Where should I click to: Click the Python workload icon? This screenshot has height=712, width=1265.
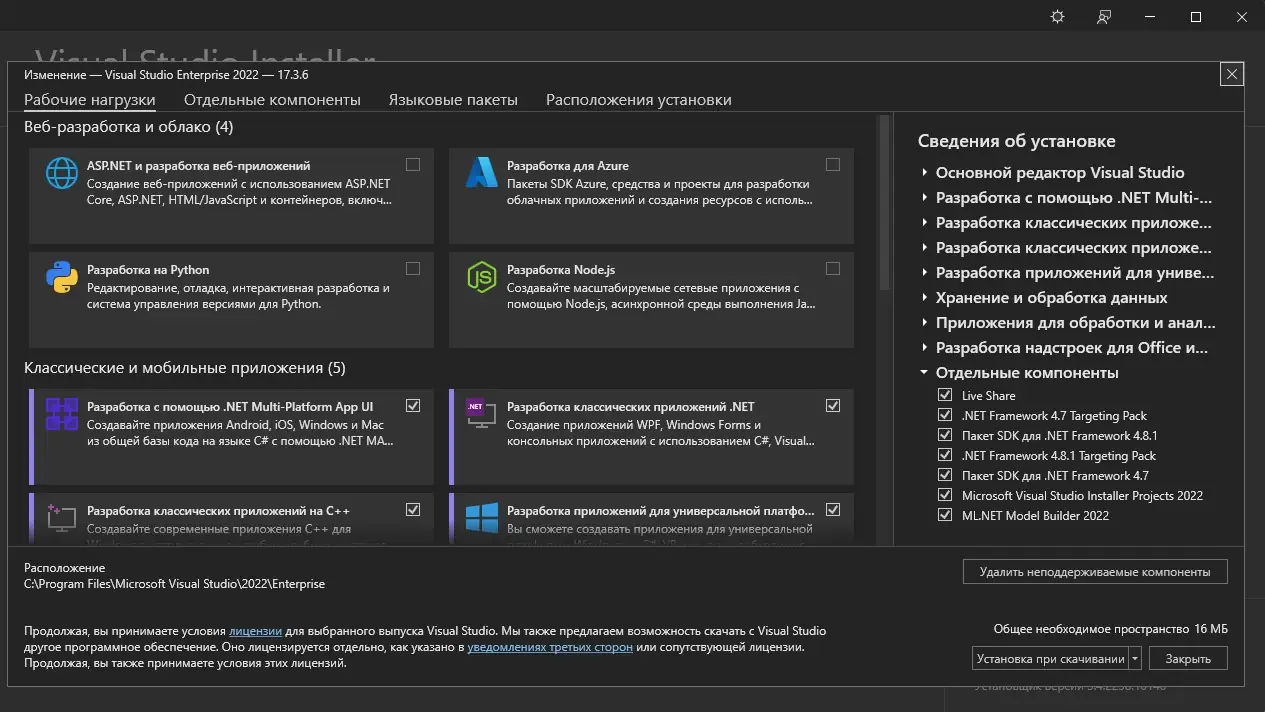point(62,277)
